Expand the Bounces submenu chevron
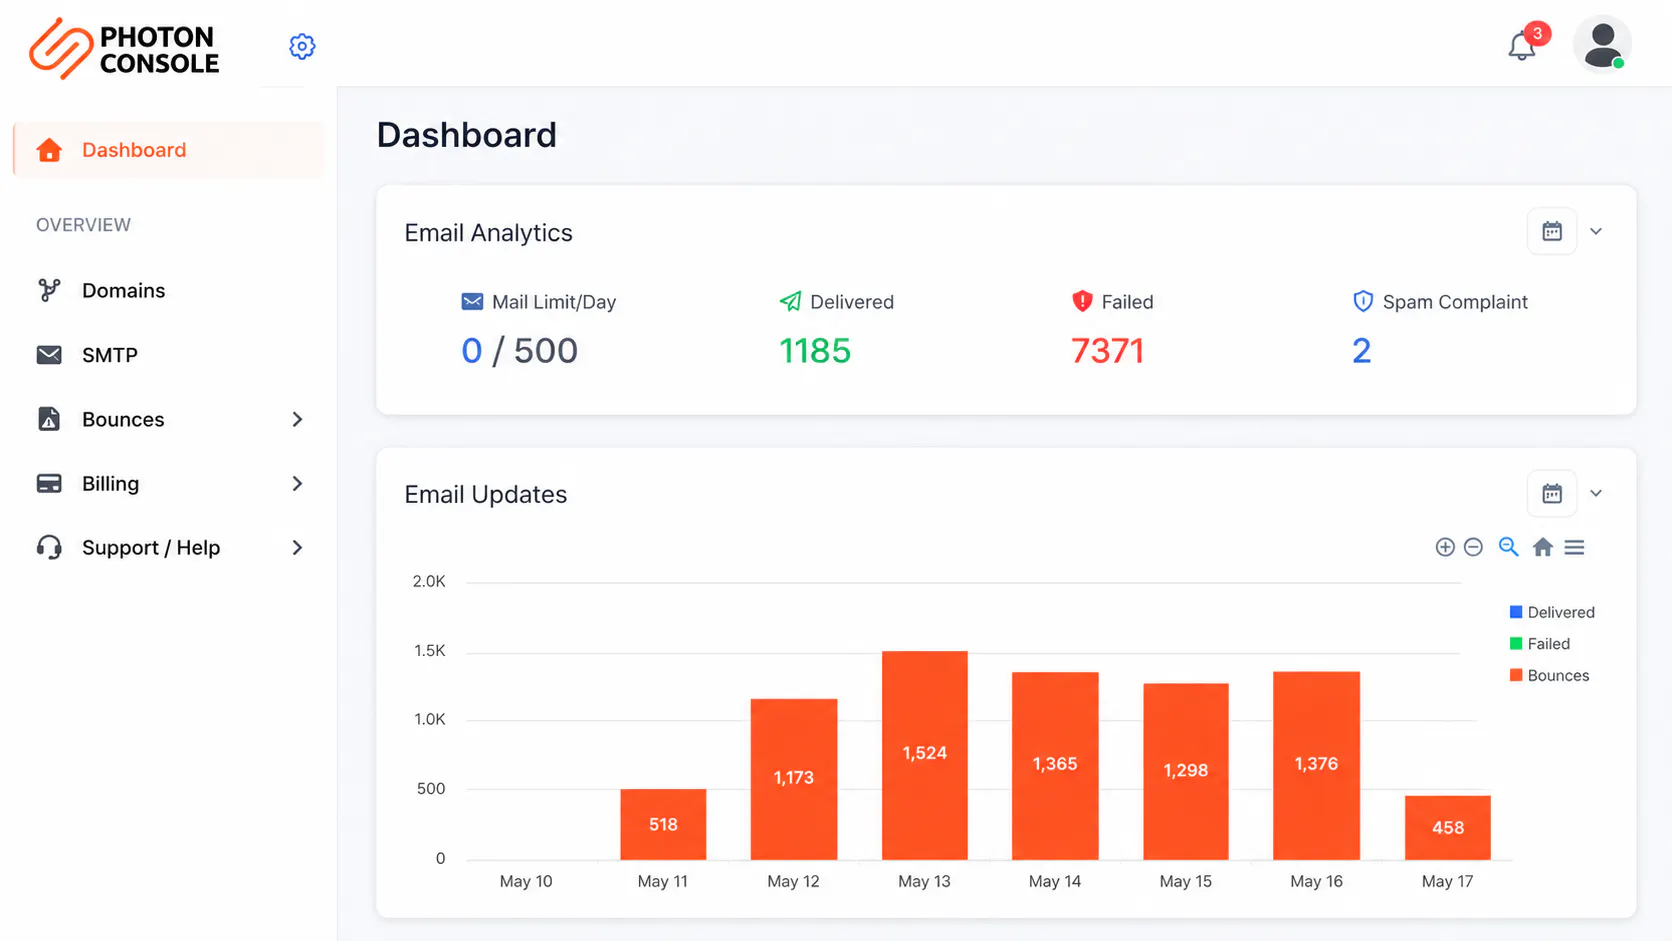The width and height of the screenshot is (1672, 941). 297,419
